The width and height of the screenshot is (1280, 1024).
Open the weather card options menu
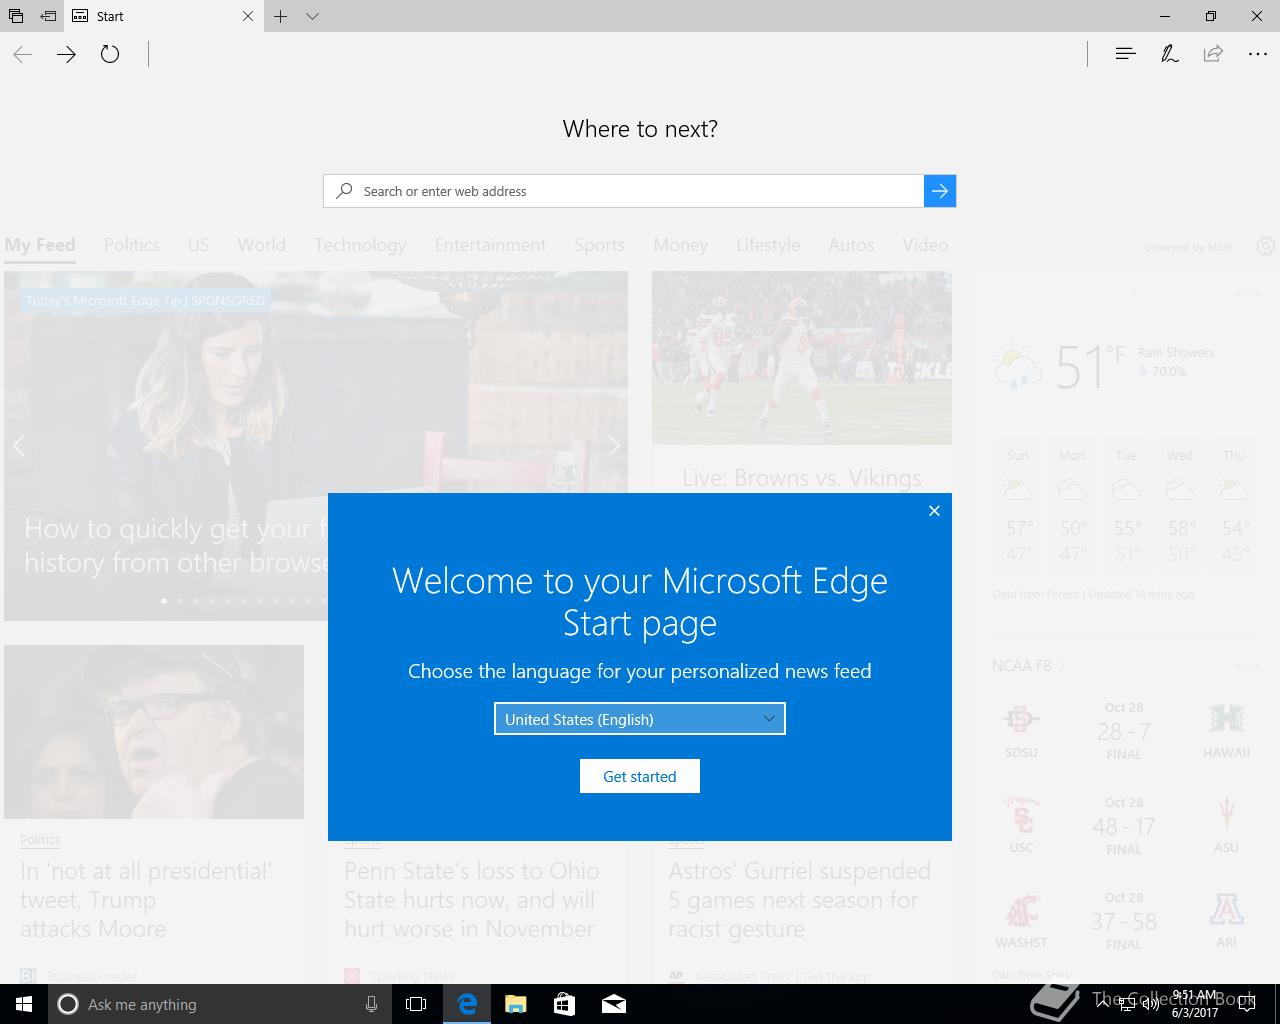tap(1248, 294)
